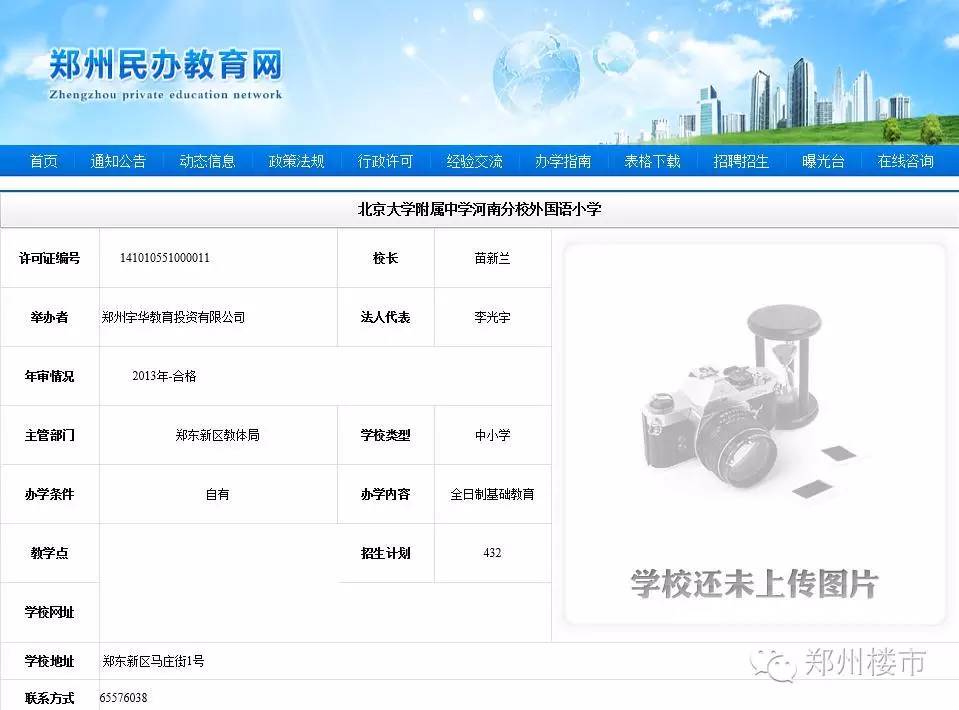Select the 动态信息 menu item
Screen dimensions: 959x710
(x=207, y=161)
